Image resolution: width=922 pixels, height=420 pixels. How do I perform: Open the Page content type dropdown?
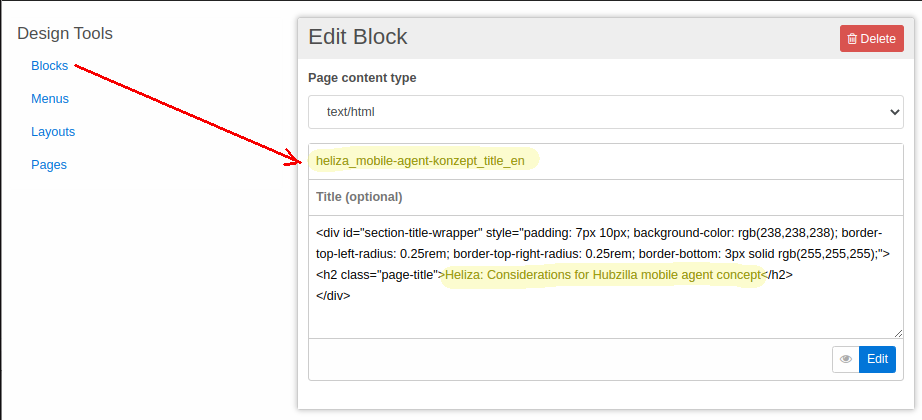click(605, 112)
